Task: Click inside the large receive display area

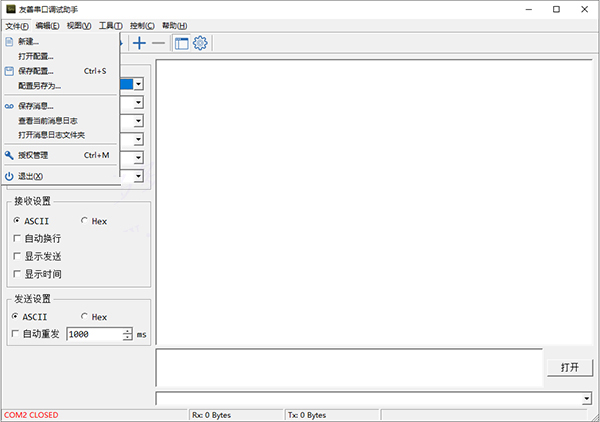Action: [374, 202]
